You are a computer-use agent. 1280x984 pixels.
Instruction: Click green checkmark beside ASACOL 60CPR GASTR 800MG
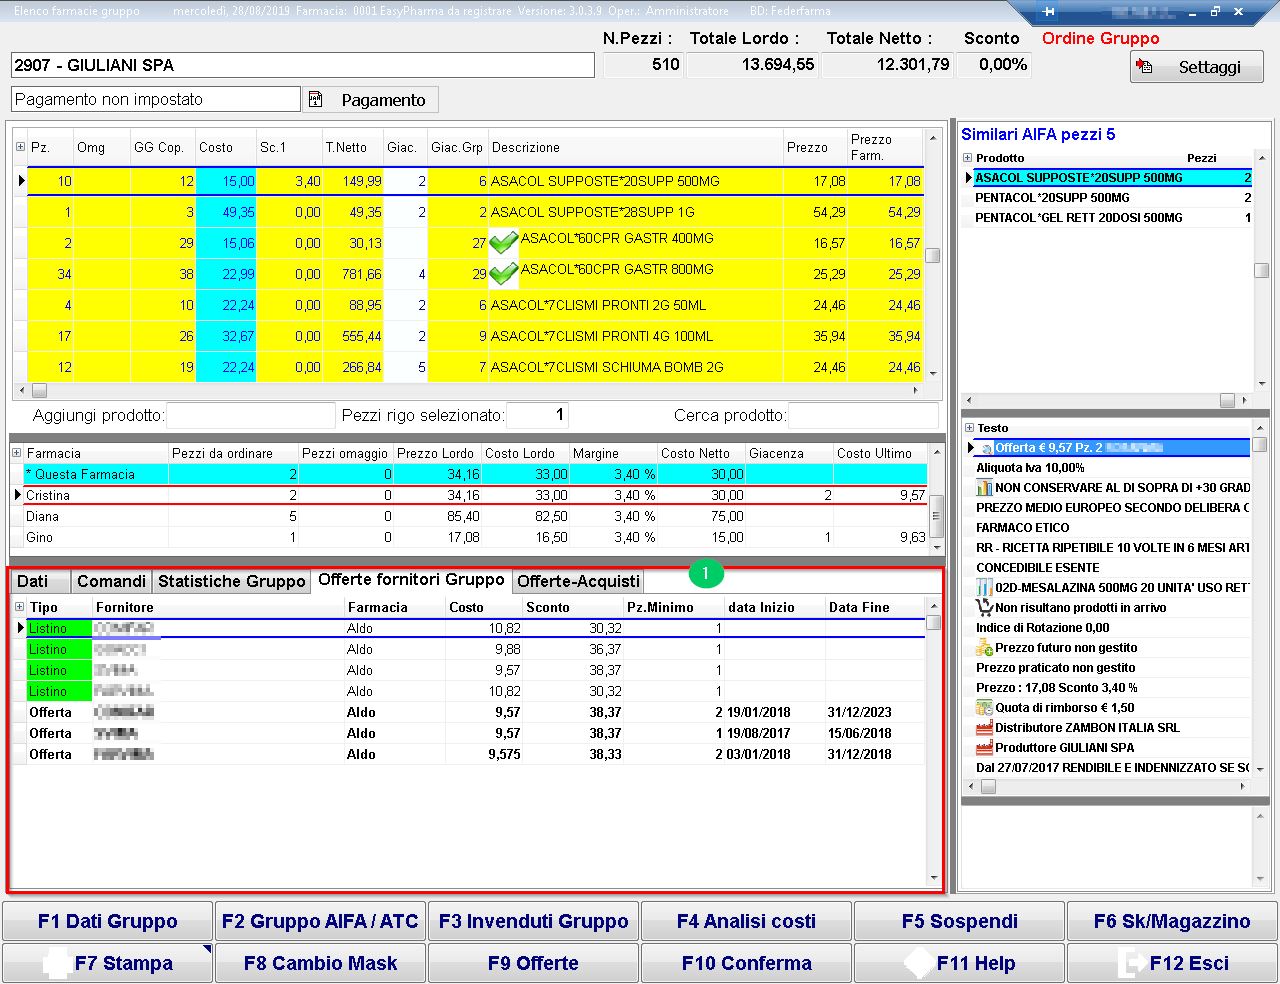click(504, 273)
